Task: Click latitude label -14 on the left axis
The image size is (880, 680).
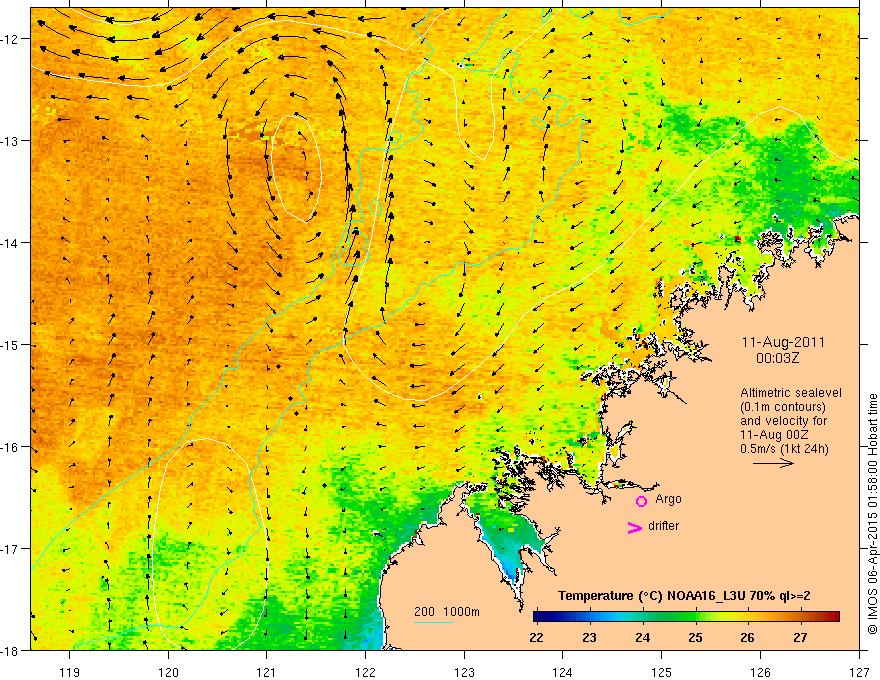Action: pyautogui.click(x=11, y=242)
